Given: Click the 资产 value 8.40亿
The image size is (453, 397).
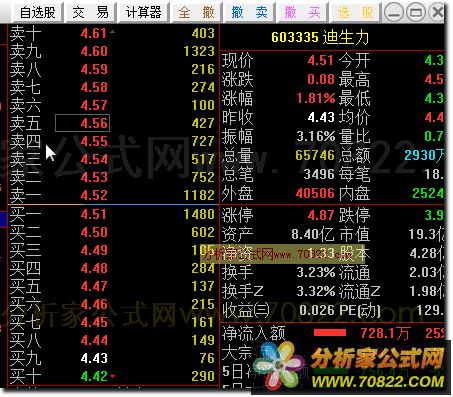Looking at the screenshot, I should 313,234.
